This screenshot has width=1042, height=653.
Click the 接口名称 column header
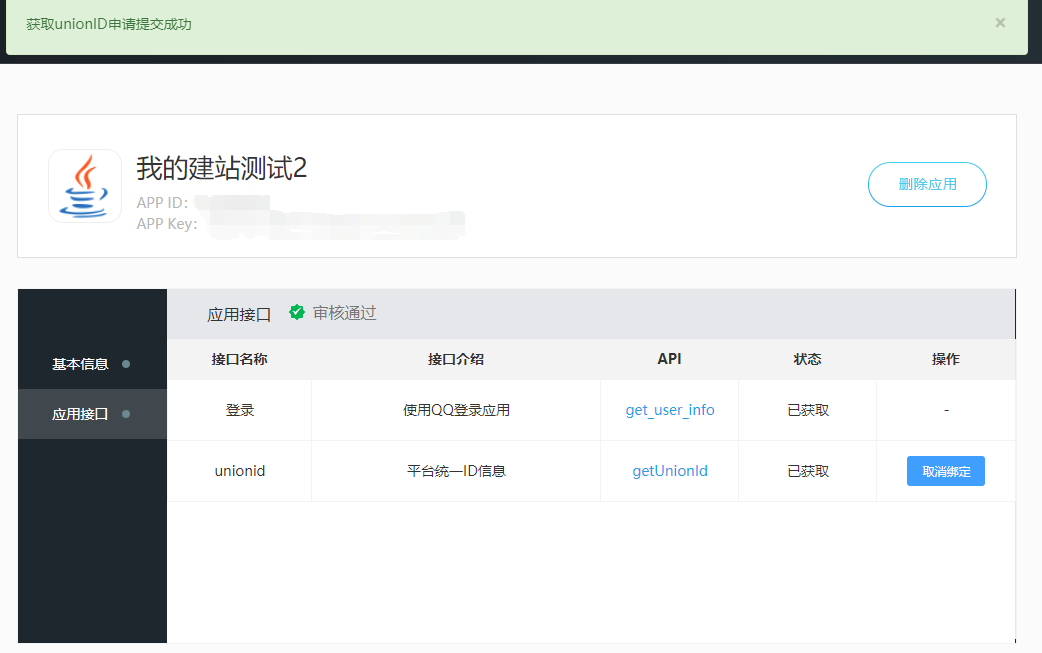pyautogui.click(x=239, y=359)
